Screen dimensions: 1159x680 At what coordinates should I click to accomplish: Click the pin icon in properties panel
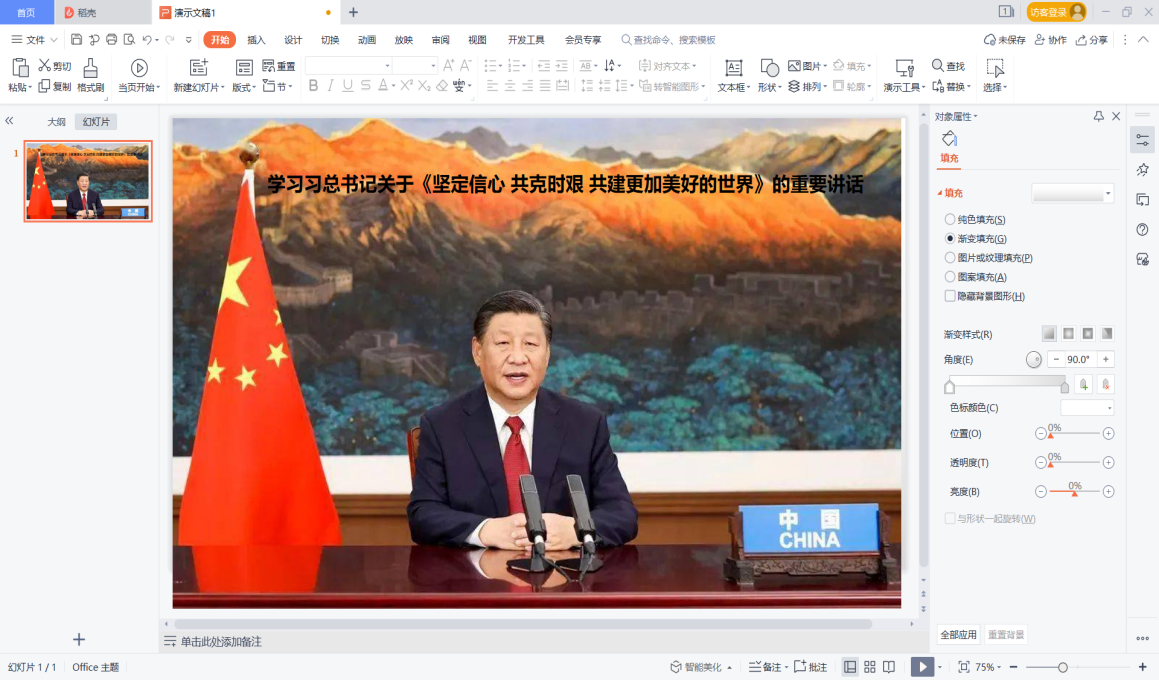[1099, 117]
